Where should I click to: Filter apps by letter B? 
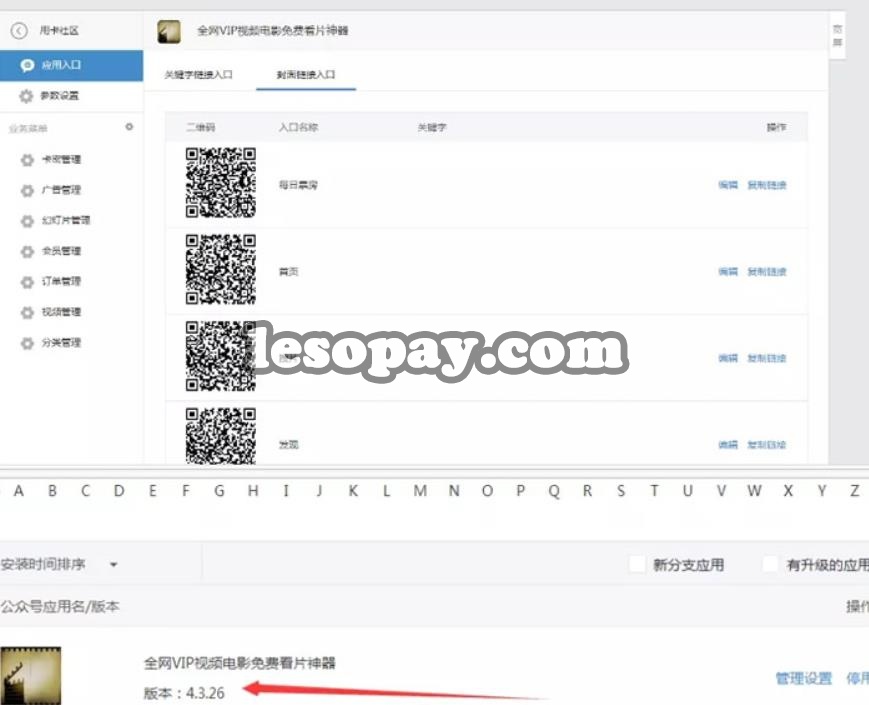[52, 491]
